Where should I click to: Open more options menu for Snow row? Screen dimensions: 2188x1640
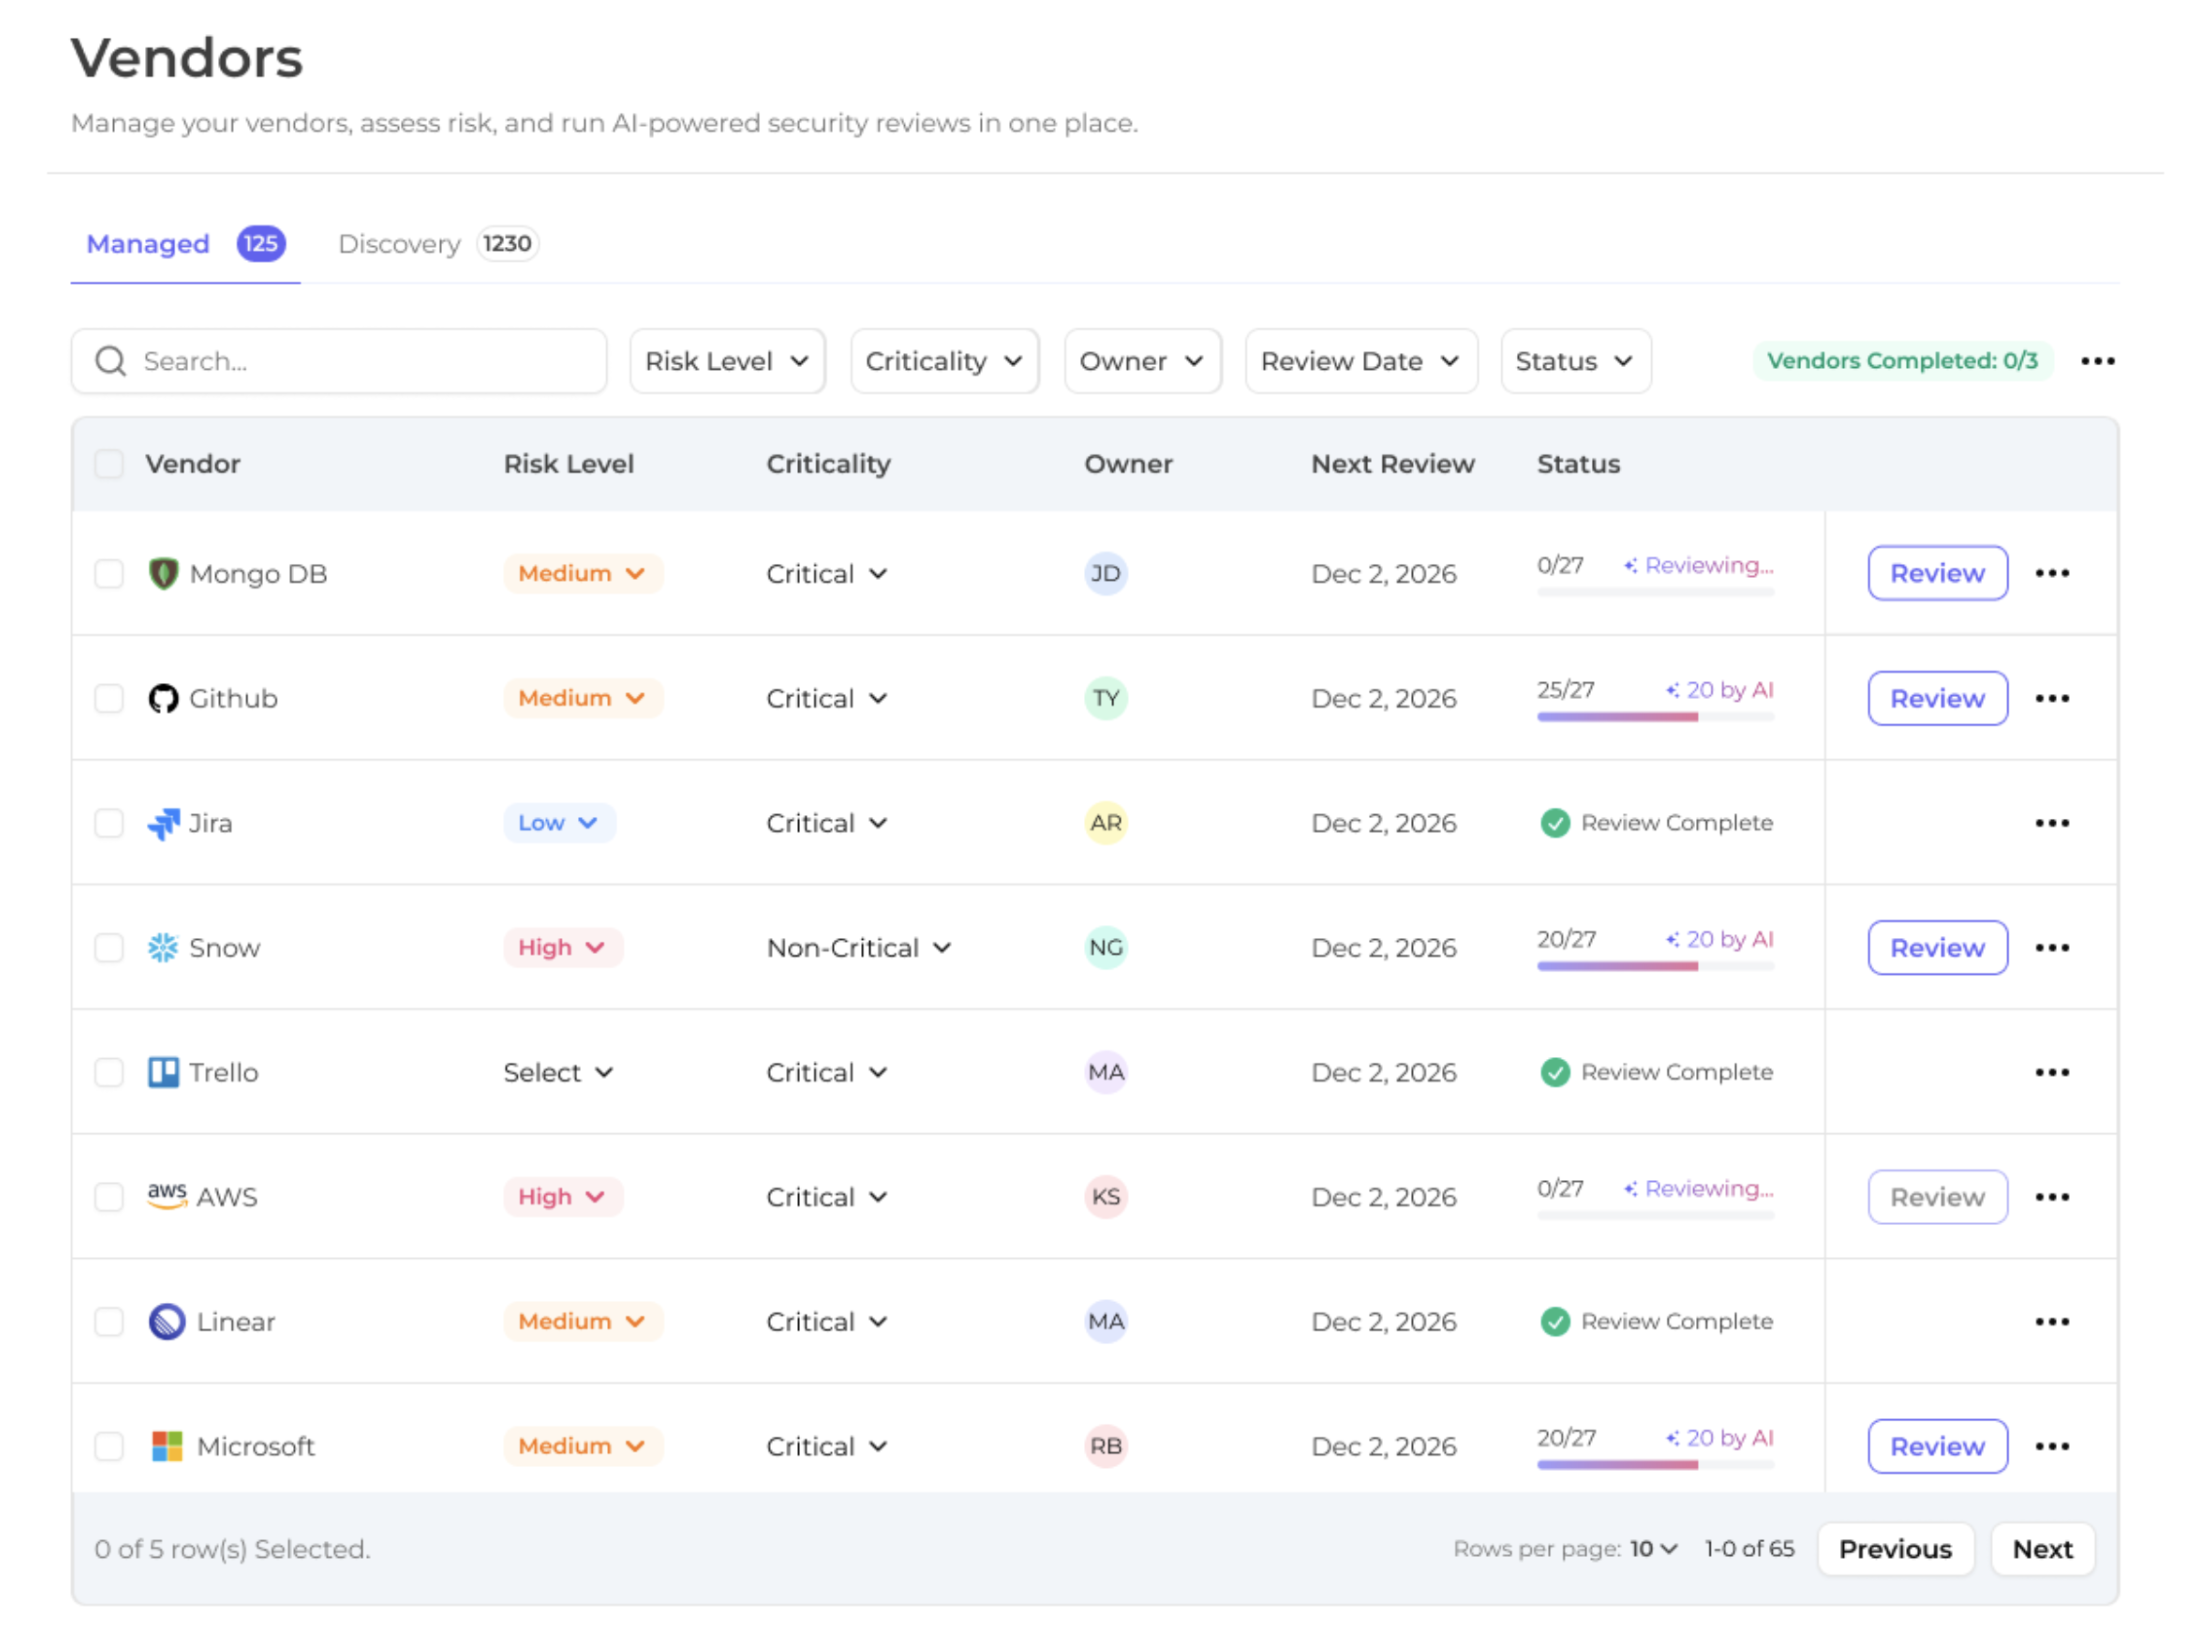(x=2052, y=947)
